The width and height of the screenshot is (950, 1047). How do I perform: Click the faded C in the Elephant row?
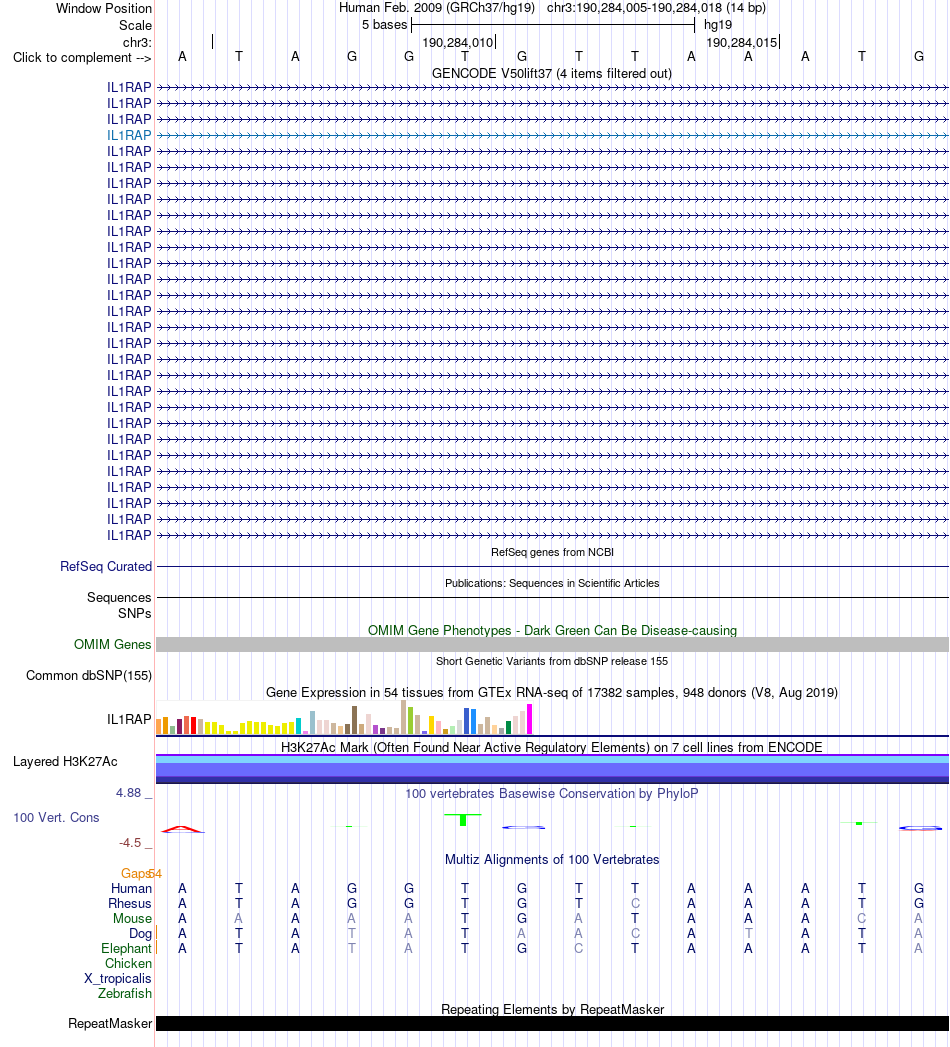tap(578, 948)
